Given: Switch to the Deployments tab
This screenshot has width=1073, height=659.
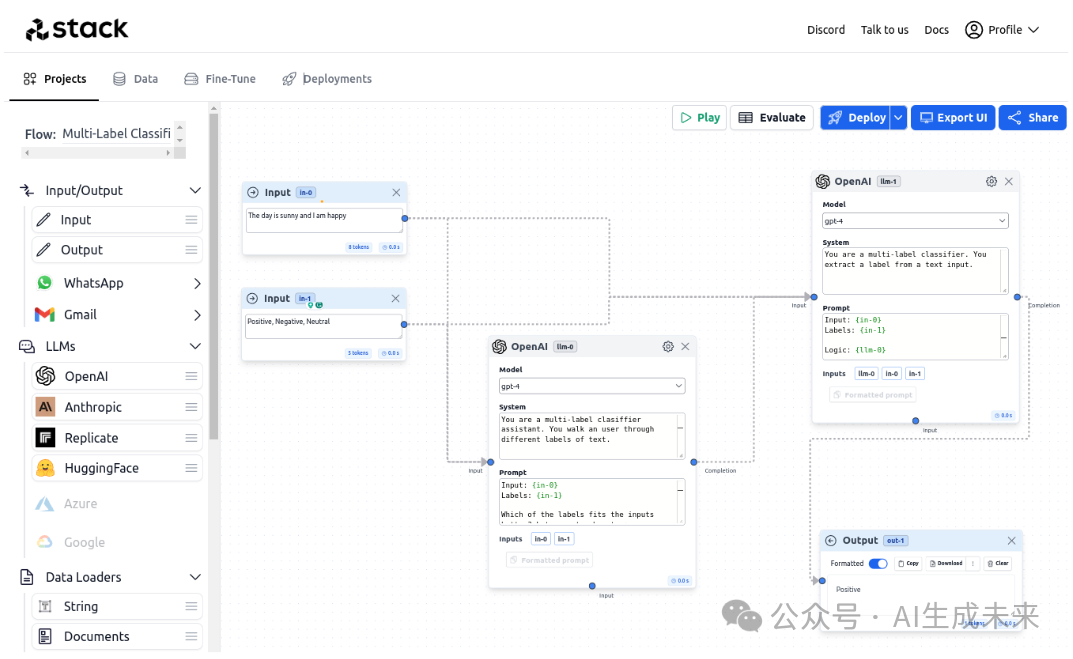Looking at the screenshot, I should tap(327, 79).
